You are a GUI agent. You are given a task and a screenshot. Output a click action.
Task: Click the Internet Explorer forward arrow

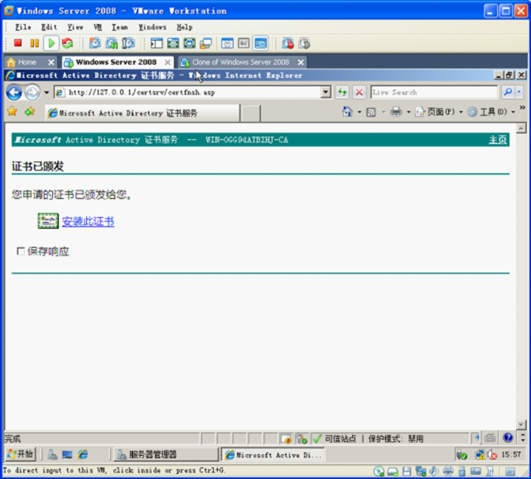pos(32,92)
